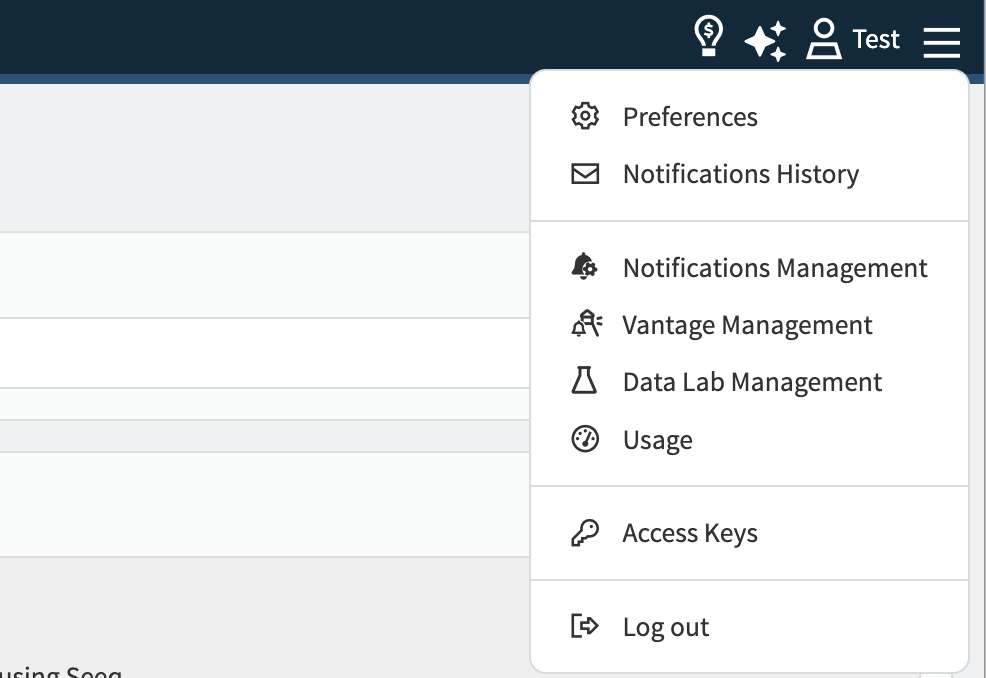Click the envelope icon for Notifications History
This screenshot has width=986, height=678.
585,174
